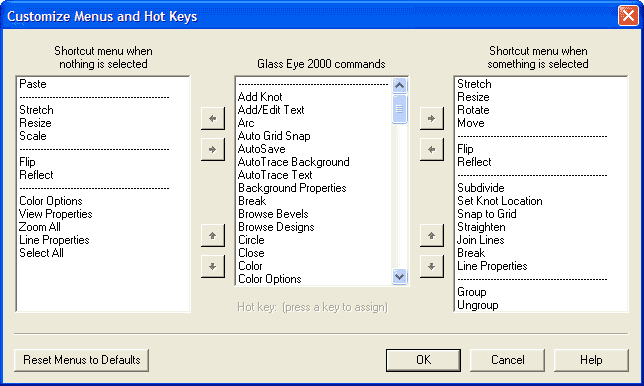Click the left menu move-up arrow
The width and height of the screenshot is (644, 386).
(213, 236)
